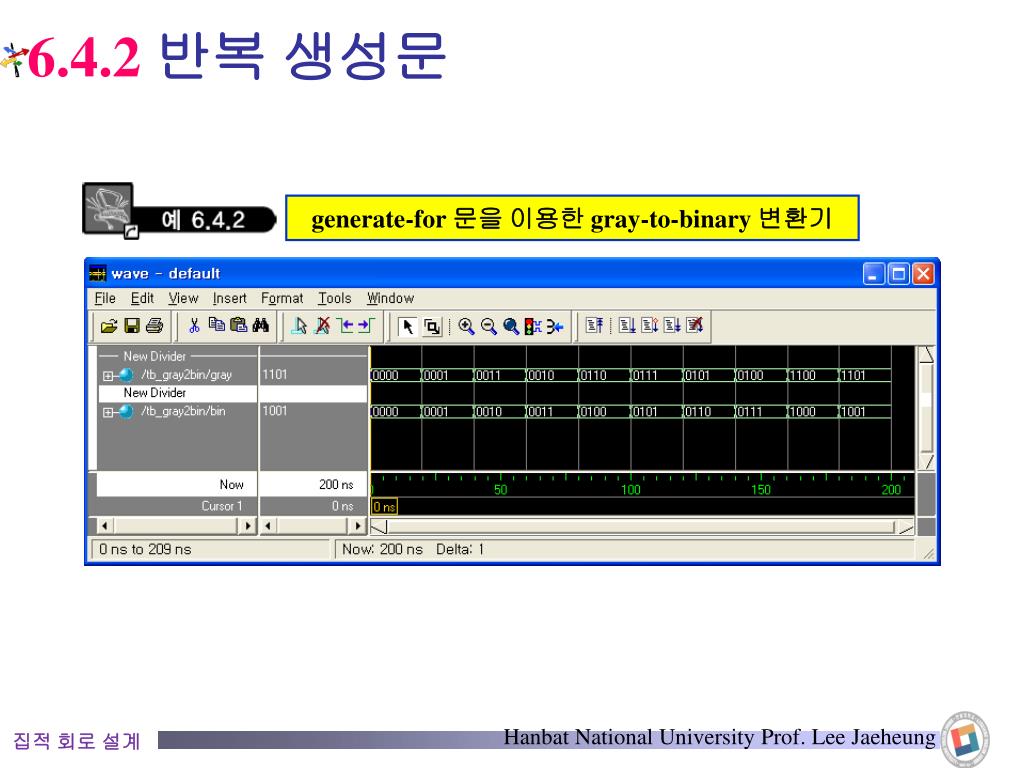Close the wave window
This screenshot has width=1024, height=768.
pos(923,274)
